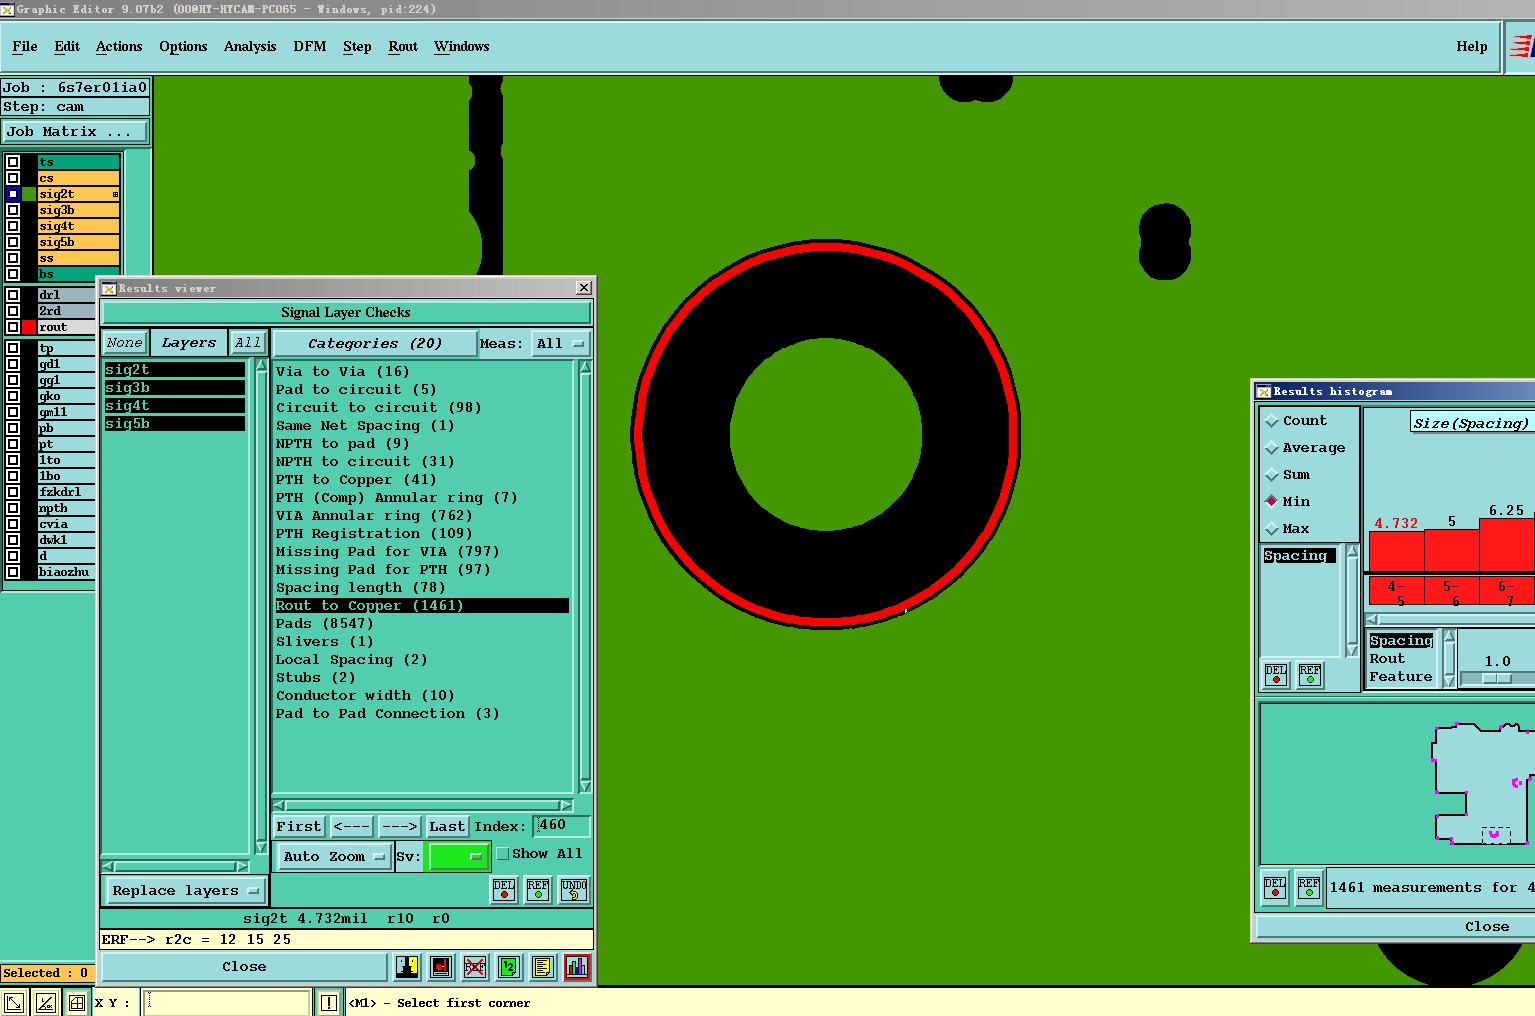Viewport: 1535px width, 1016px height.
Task: Click the previous arrow <--- button
Action: click(352, 827)
